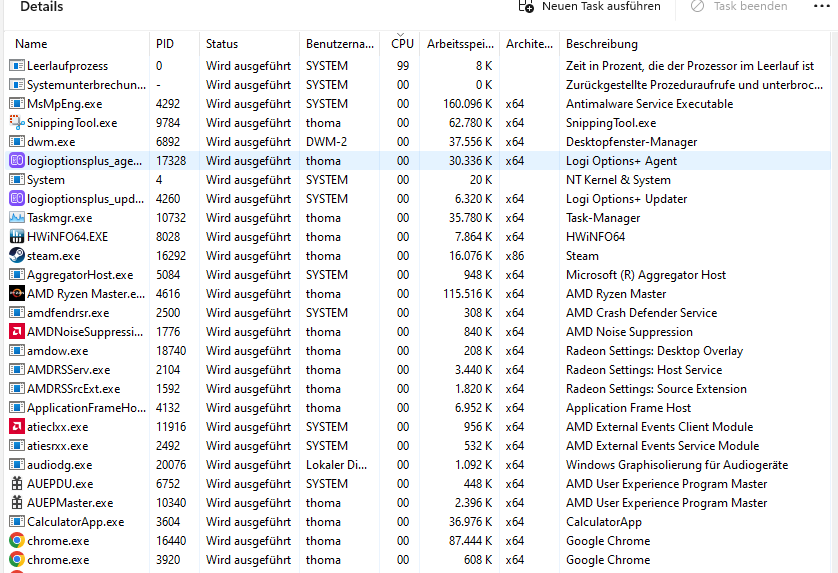Click the DWM-2 user name cell
The image size is (838, 573).
click(x=327, y=142)
